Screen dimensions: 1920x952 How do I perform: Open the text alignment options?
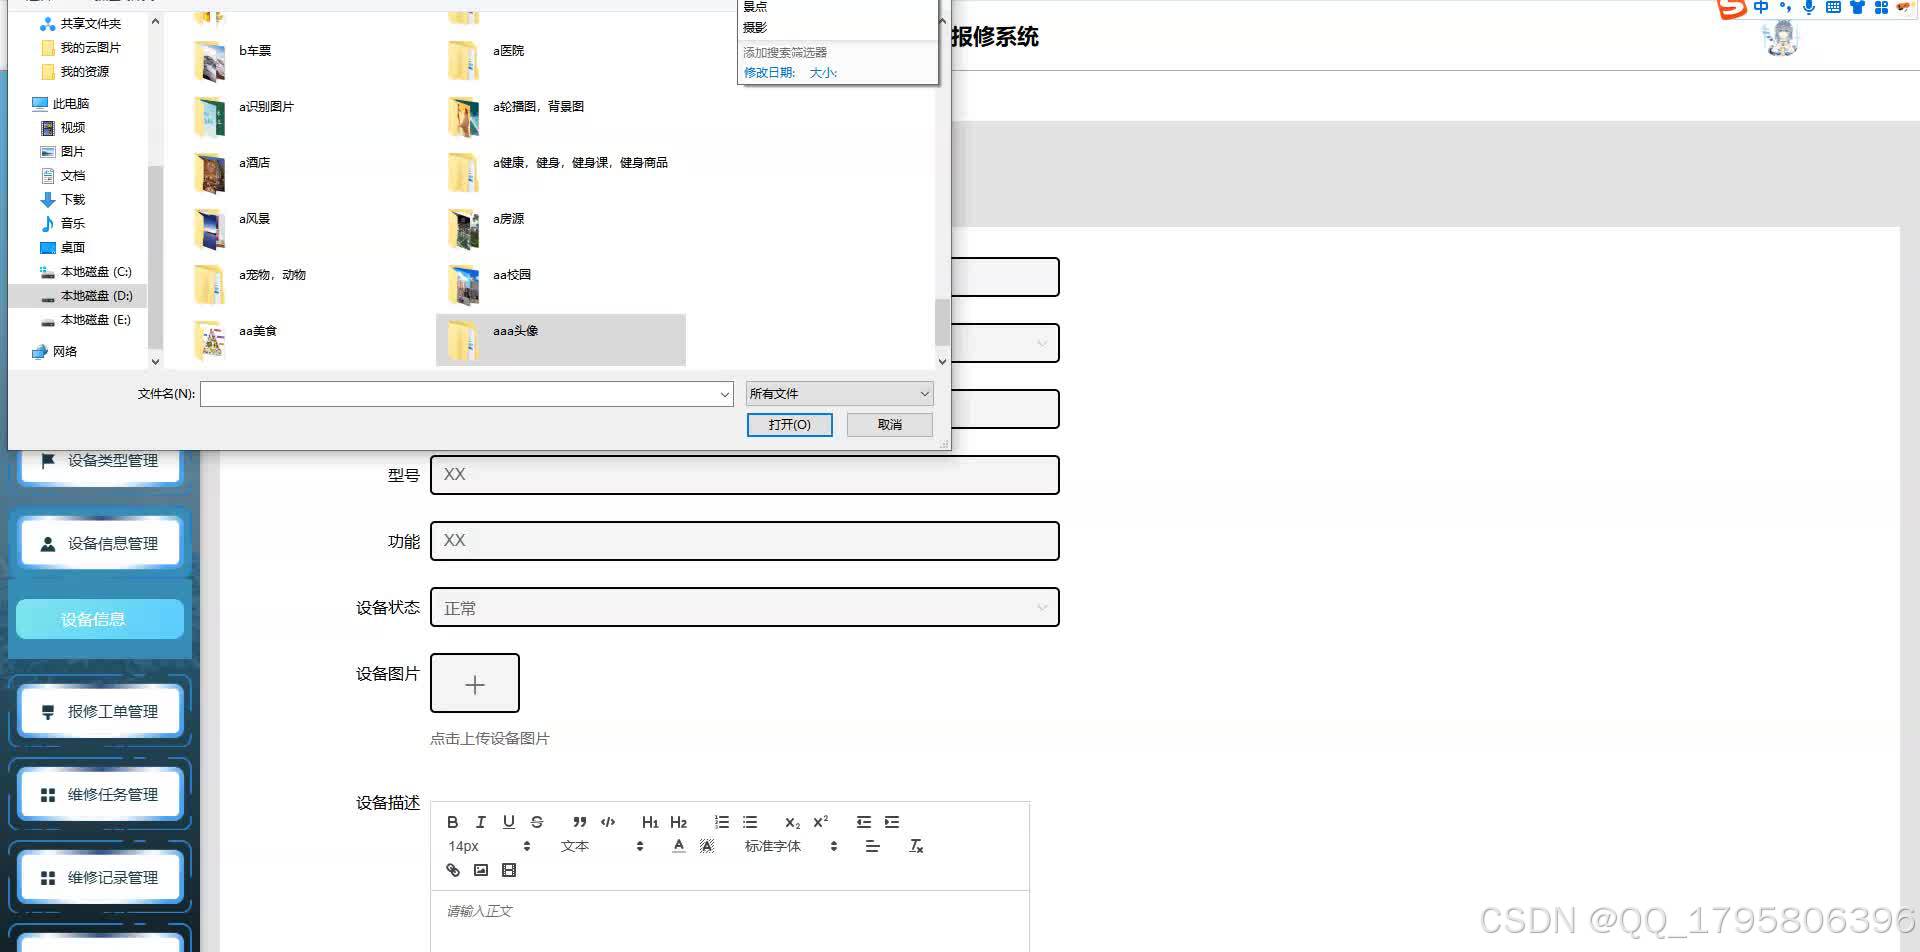872,846
